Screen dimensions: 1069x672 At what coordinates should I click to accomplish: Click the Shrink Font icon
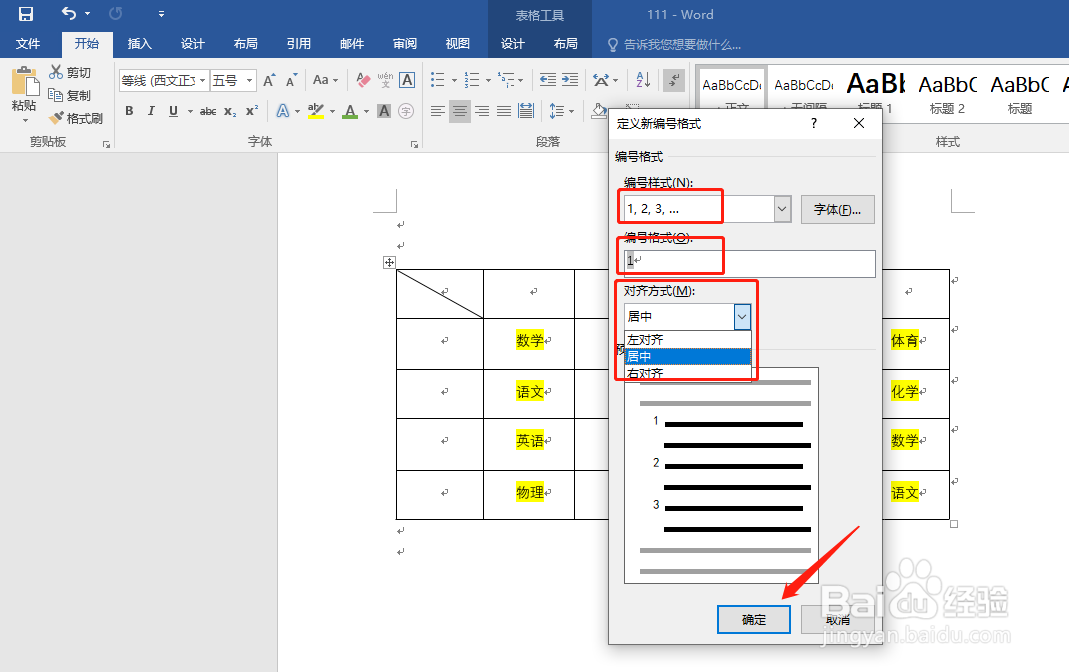292,80
